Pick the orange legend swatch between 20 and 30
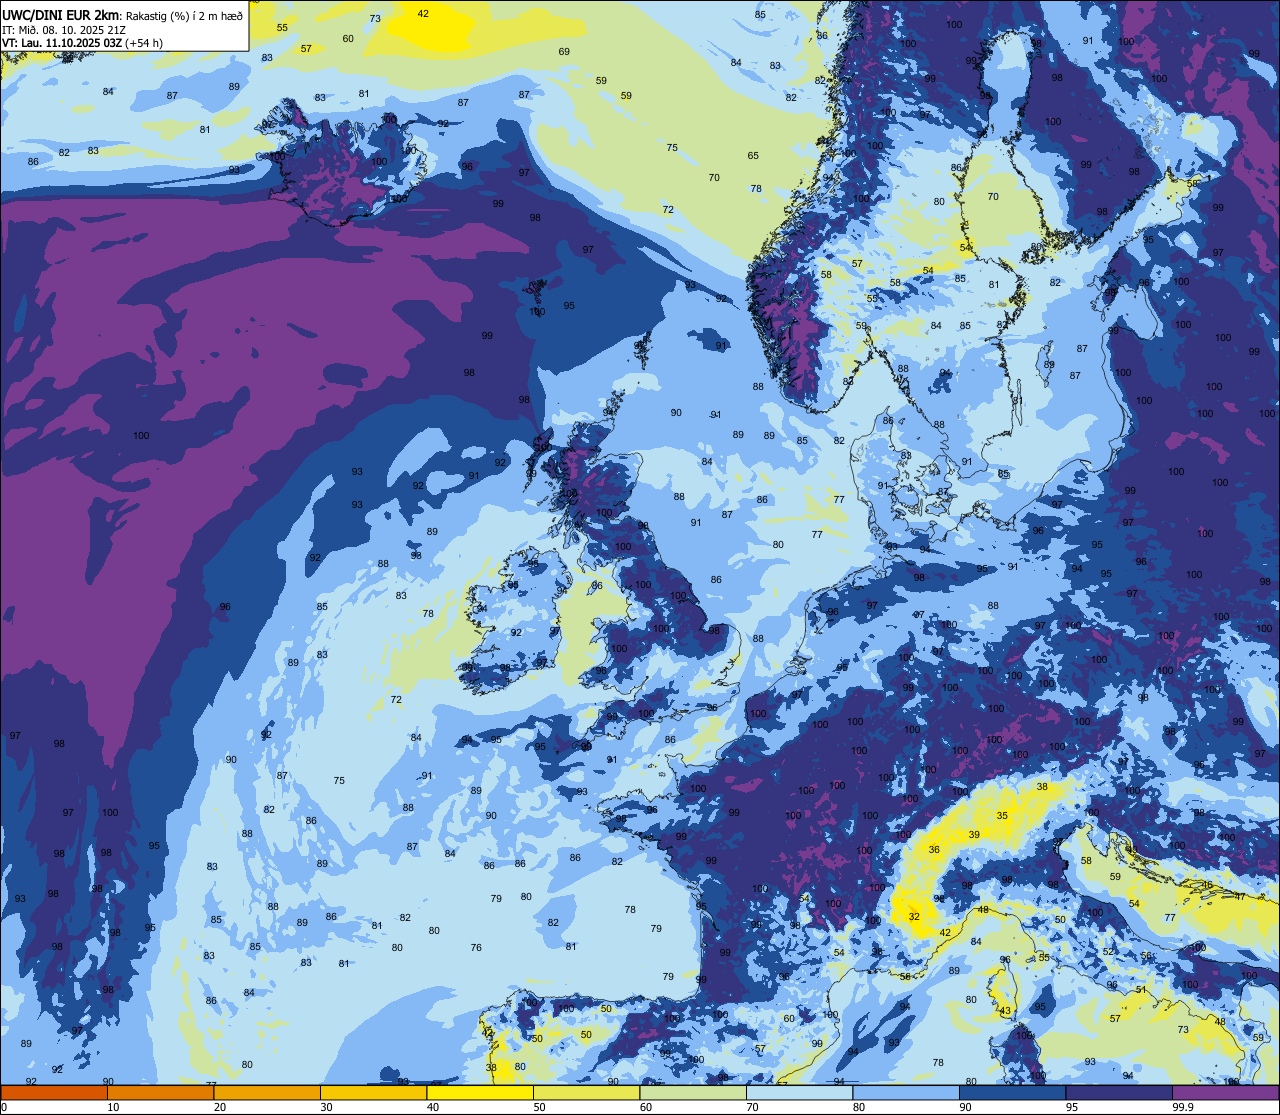This screenshot has width=1280, height=1115. click(267, 1092)
